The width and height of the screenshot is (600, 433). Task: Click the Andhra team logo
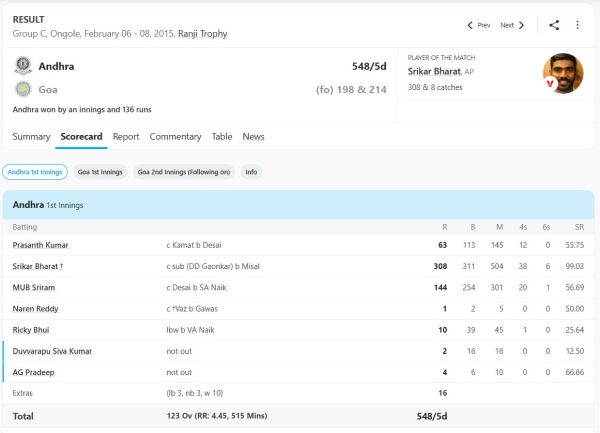click(22, 66)
